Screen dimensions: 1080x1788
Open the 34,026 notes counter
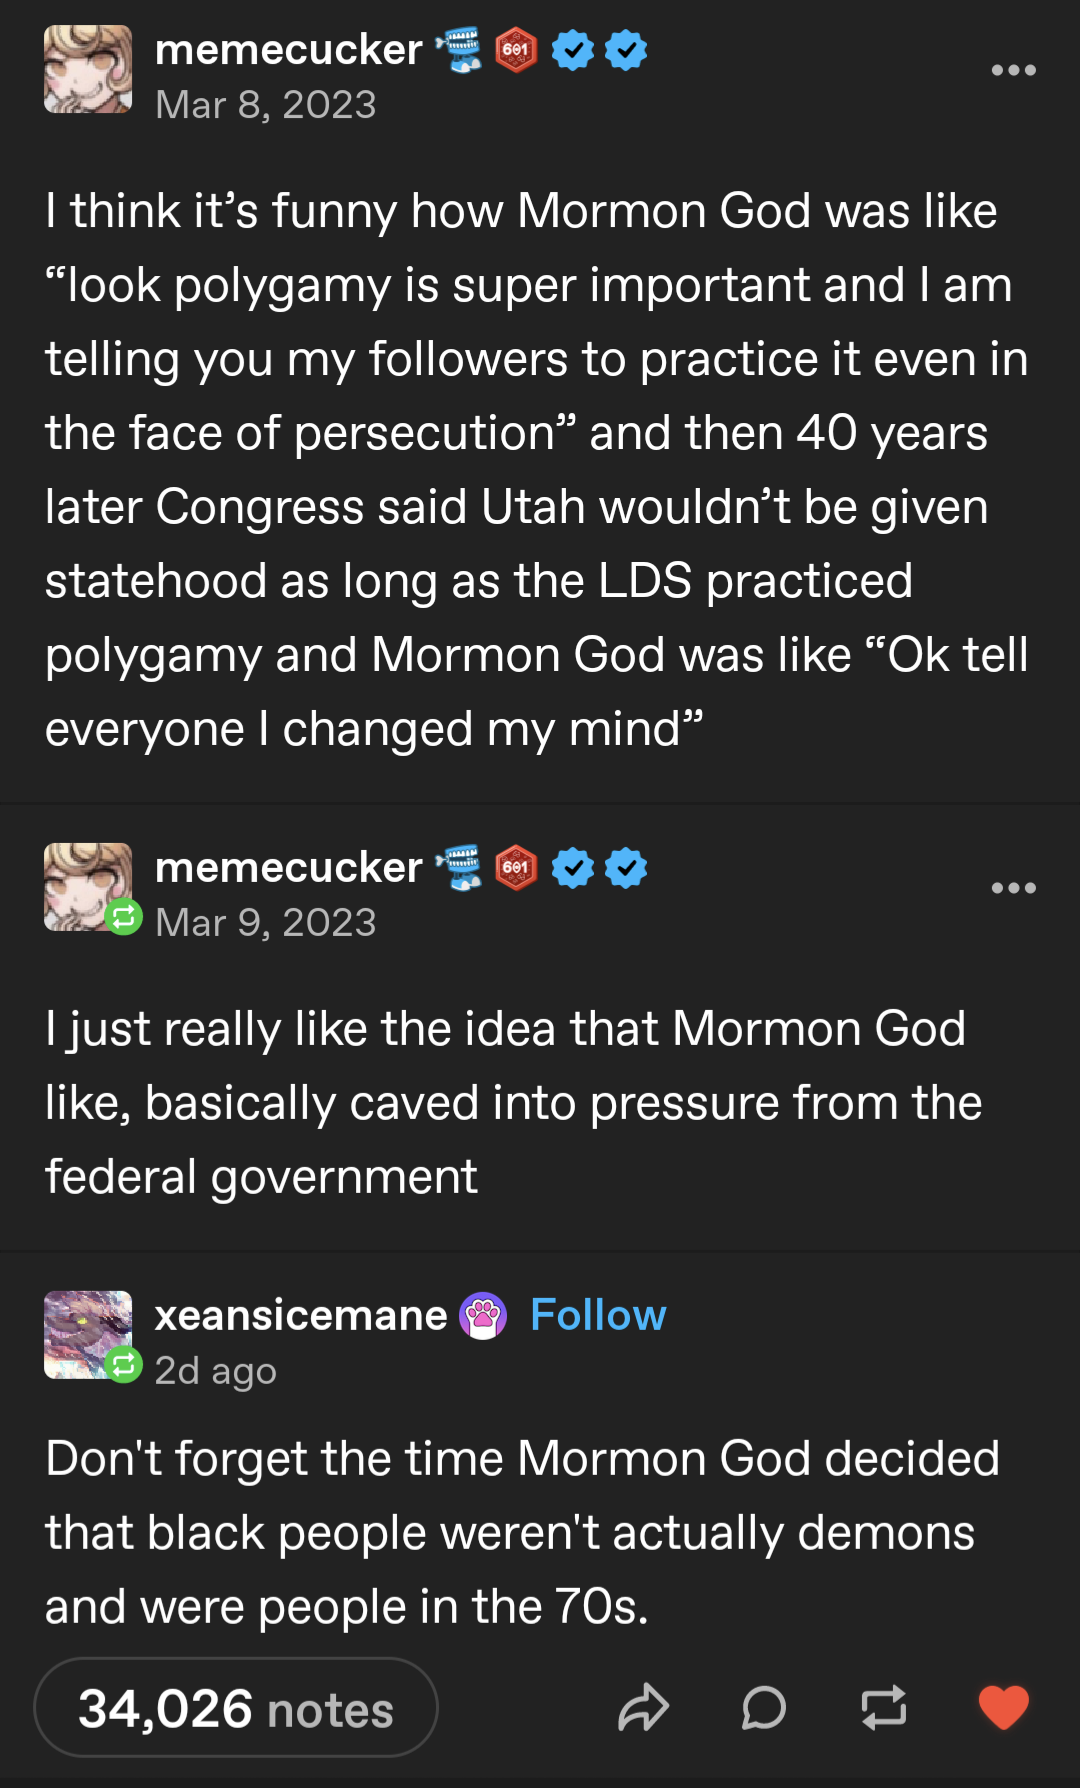(236, 1708)
